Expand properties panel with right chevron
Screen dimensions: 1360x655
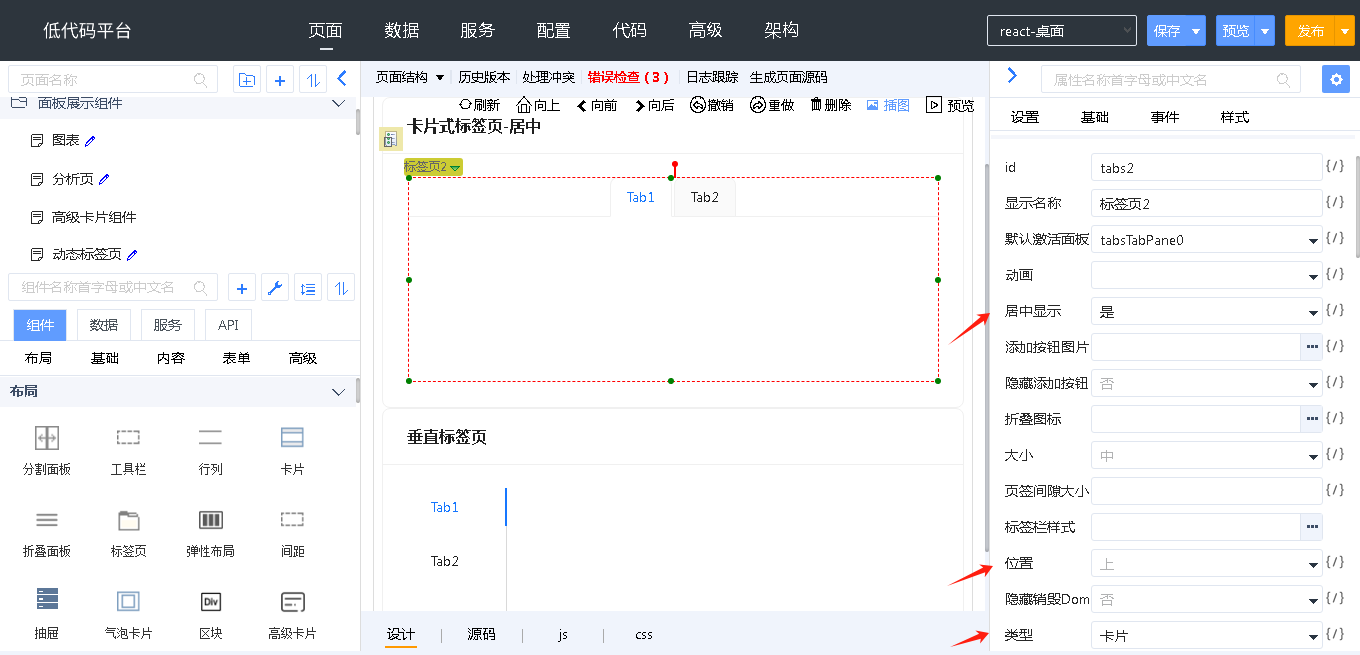(1012, 76)
